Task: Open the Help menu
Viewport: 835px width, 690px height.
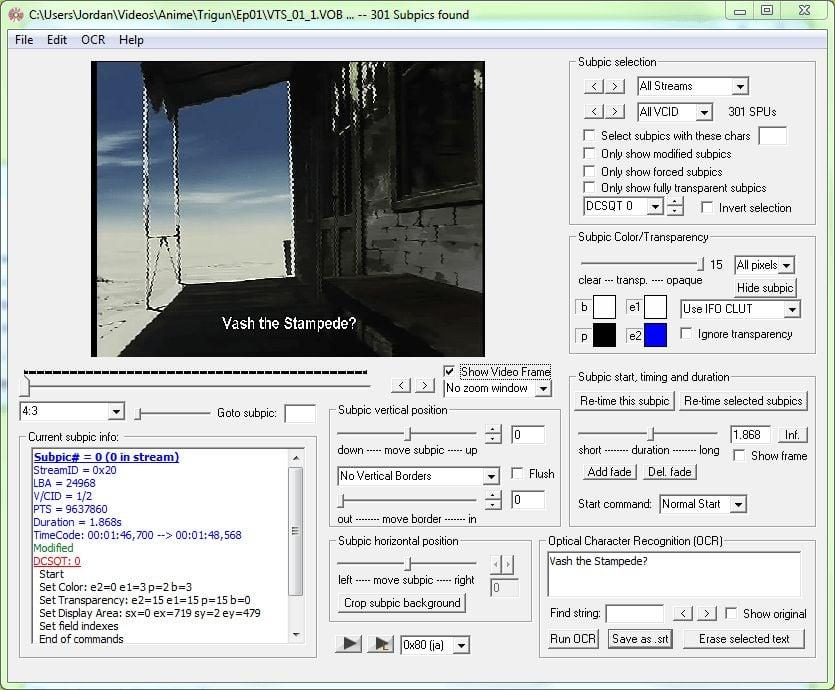Action: tap(131, 40)
